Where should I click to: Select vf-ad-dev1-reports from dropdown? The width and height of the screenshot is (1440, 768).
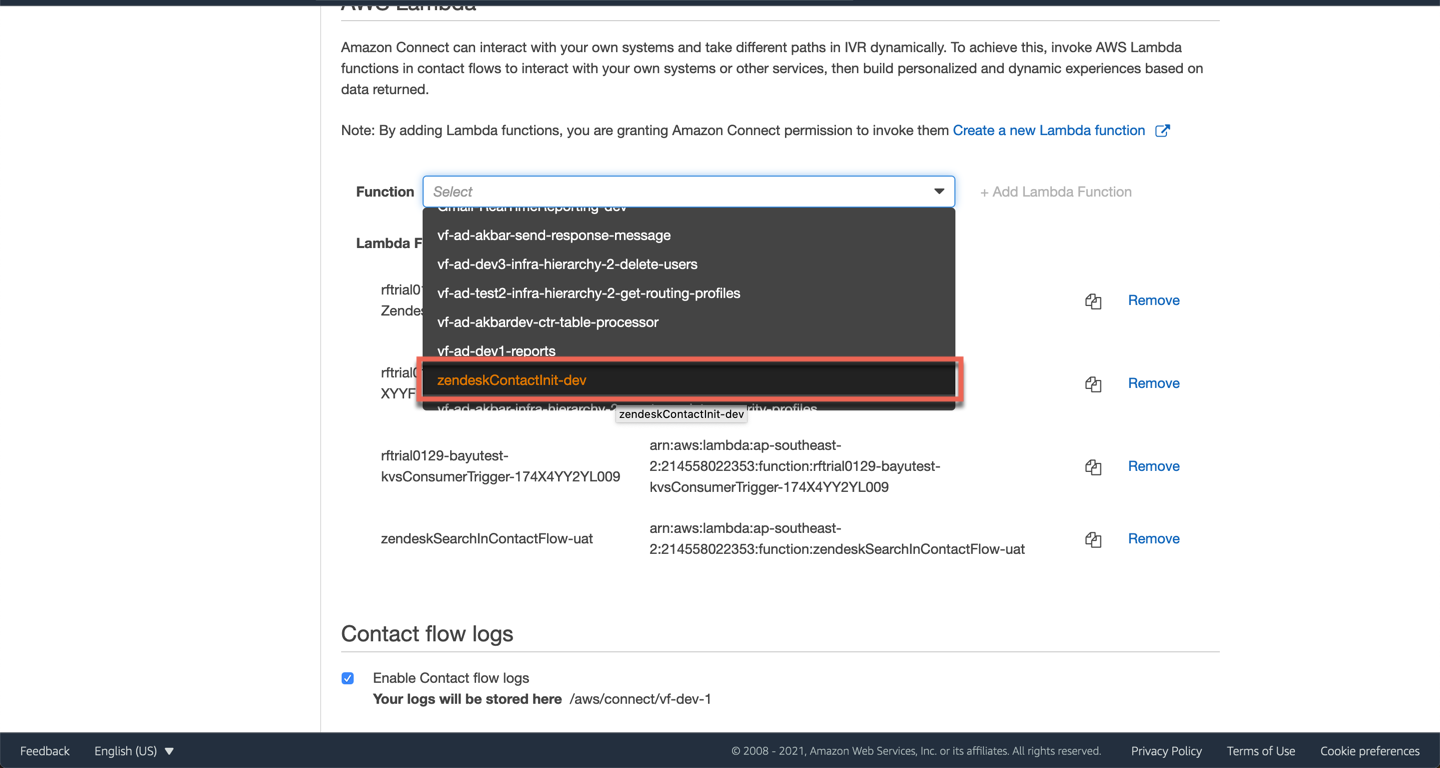point(496,350)
